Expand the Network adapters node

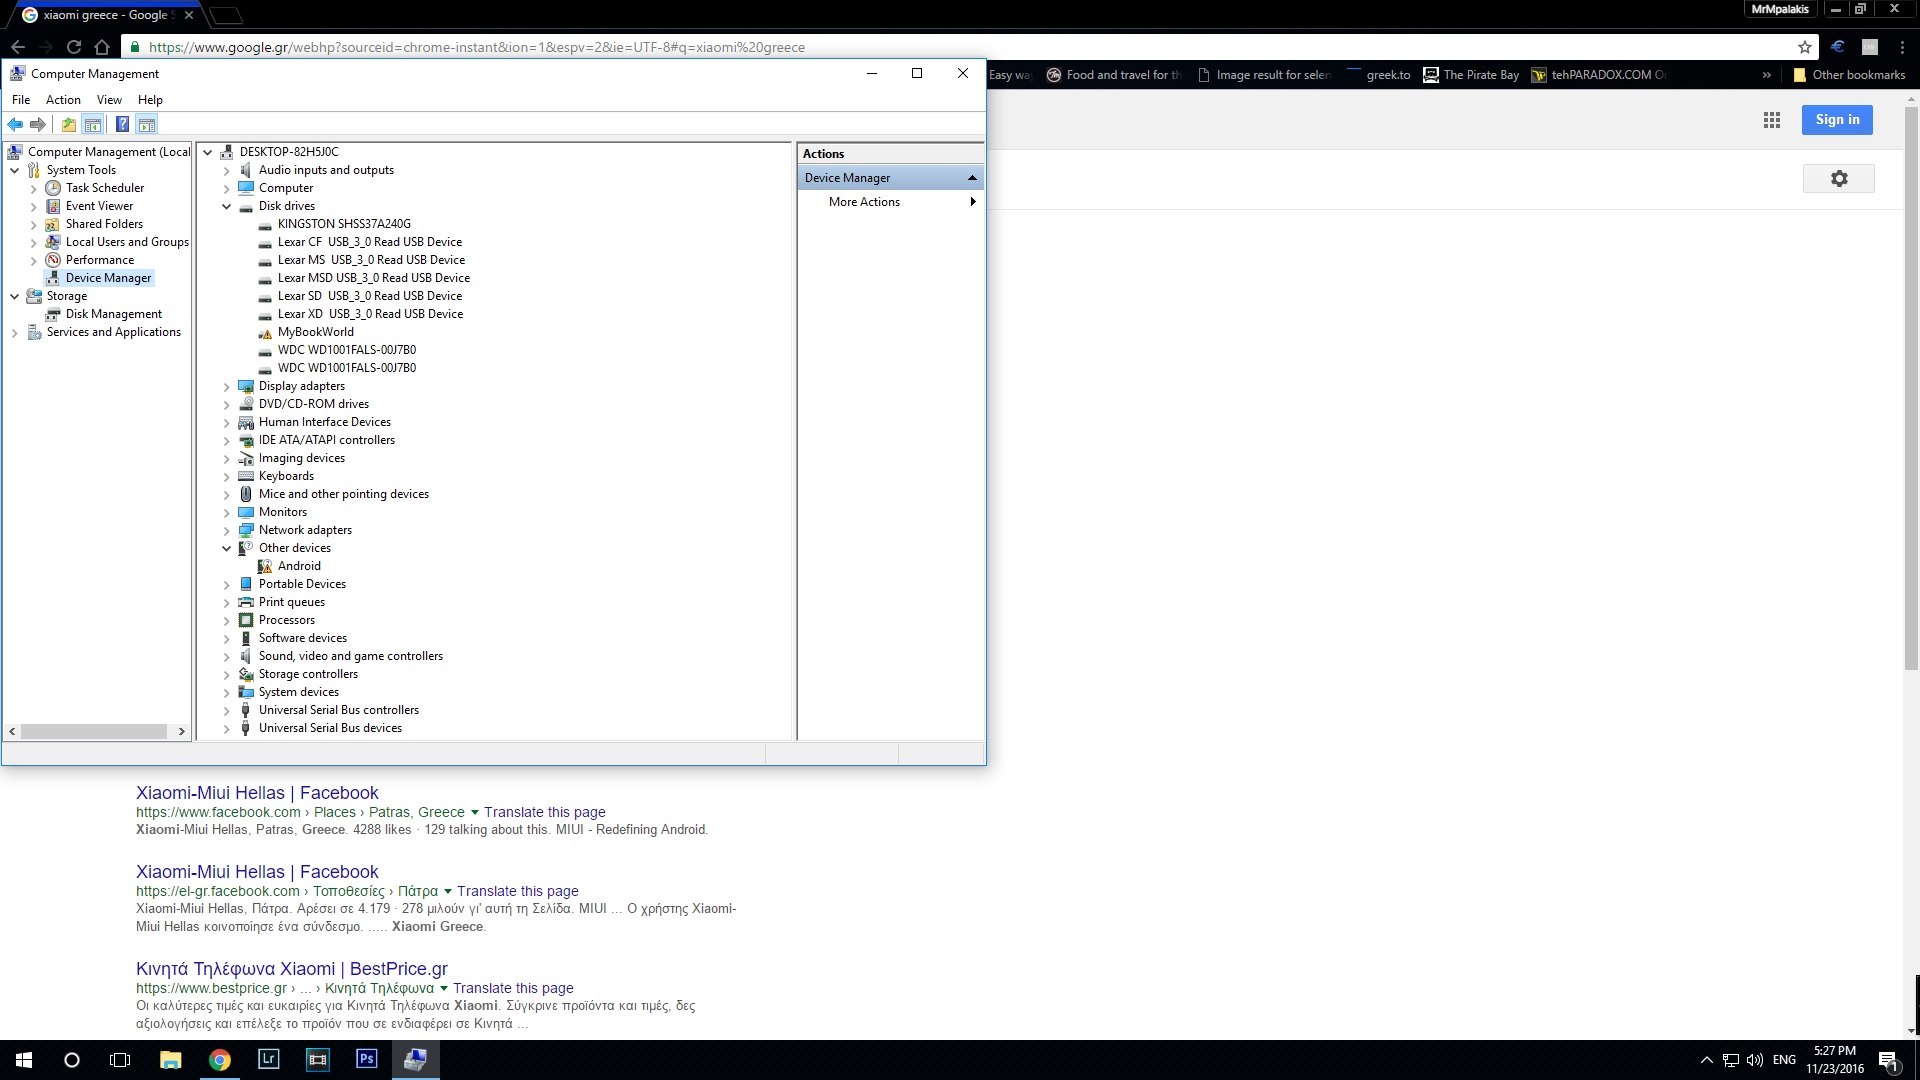[227, 531]
